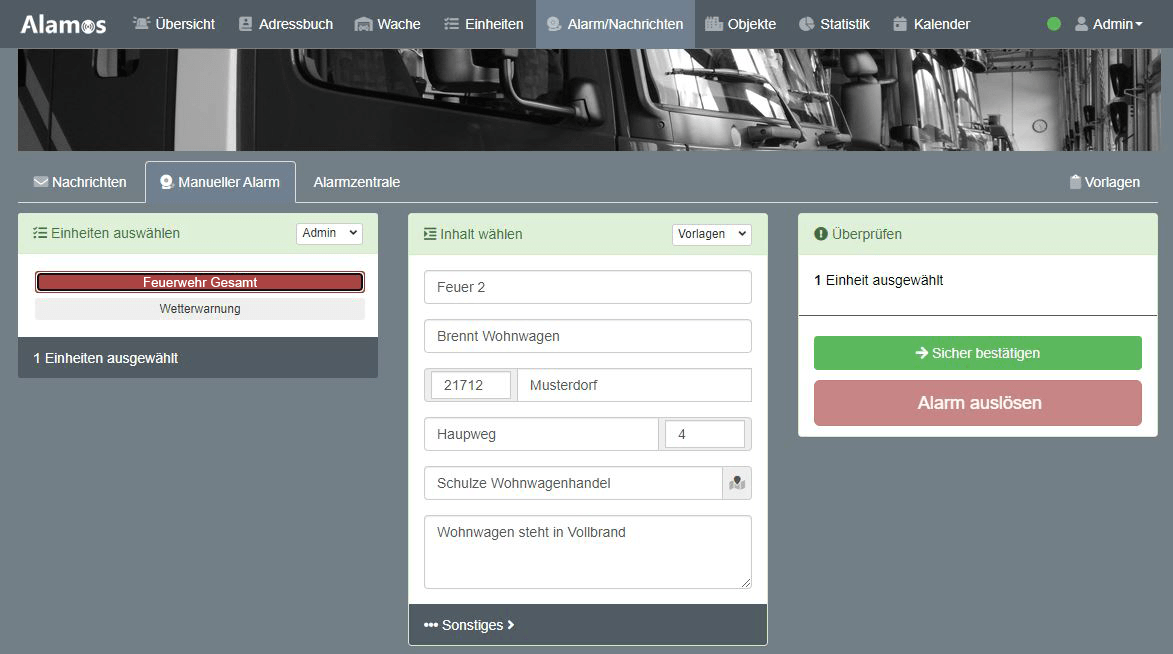Image resolution: width=1173 pixels, height=654 pixels.
Task: Click the Inhalt wählen header text
Action: click(x=481, y=234)
